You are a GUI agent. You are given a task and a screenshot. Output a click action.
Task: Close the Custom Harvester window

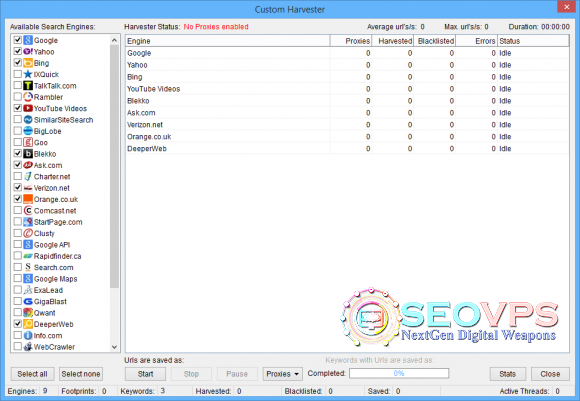(567, 7)
